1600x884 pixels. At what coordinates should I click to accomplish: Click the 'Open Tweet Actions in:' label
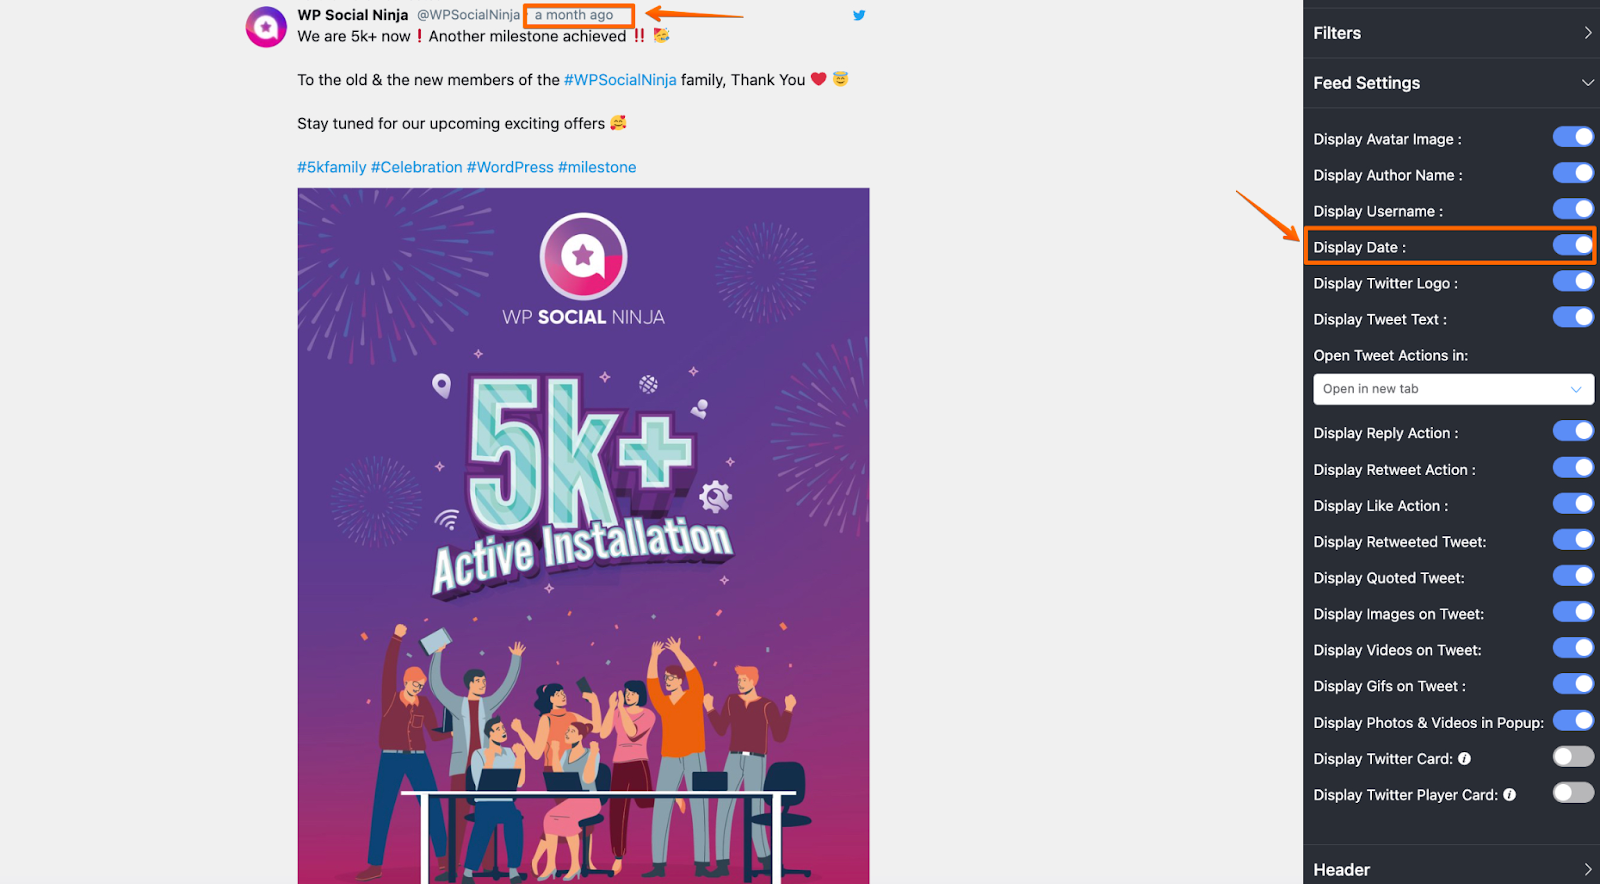1391,355
